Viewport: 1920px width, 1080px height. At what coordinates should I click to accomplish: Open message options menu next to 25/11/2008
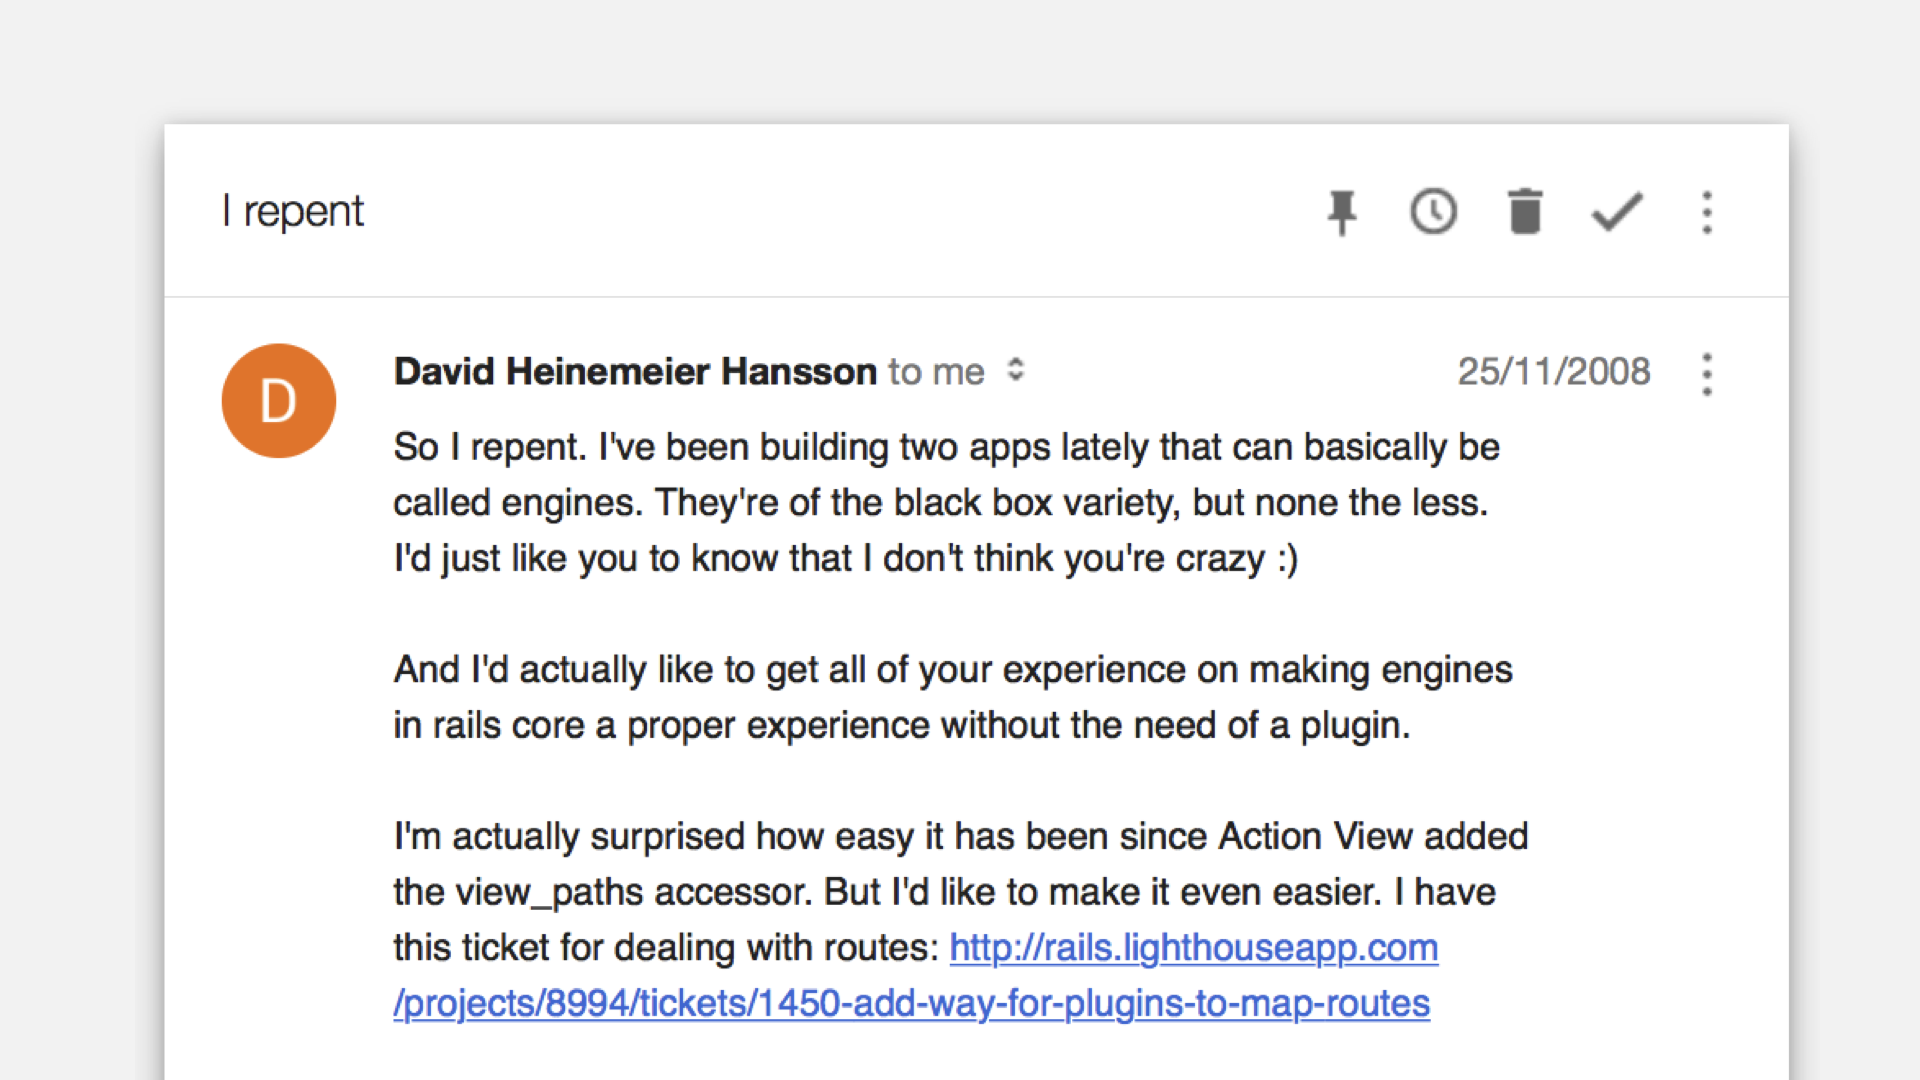tap(1707, 374)
